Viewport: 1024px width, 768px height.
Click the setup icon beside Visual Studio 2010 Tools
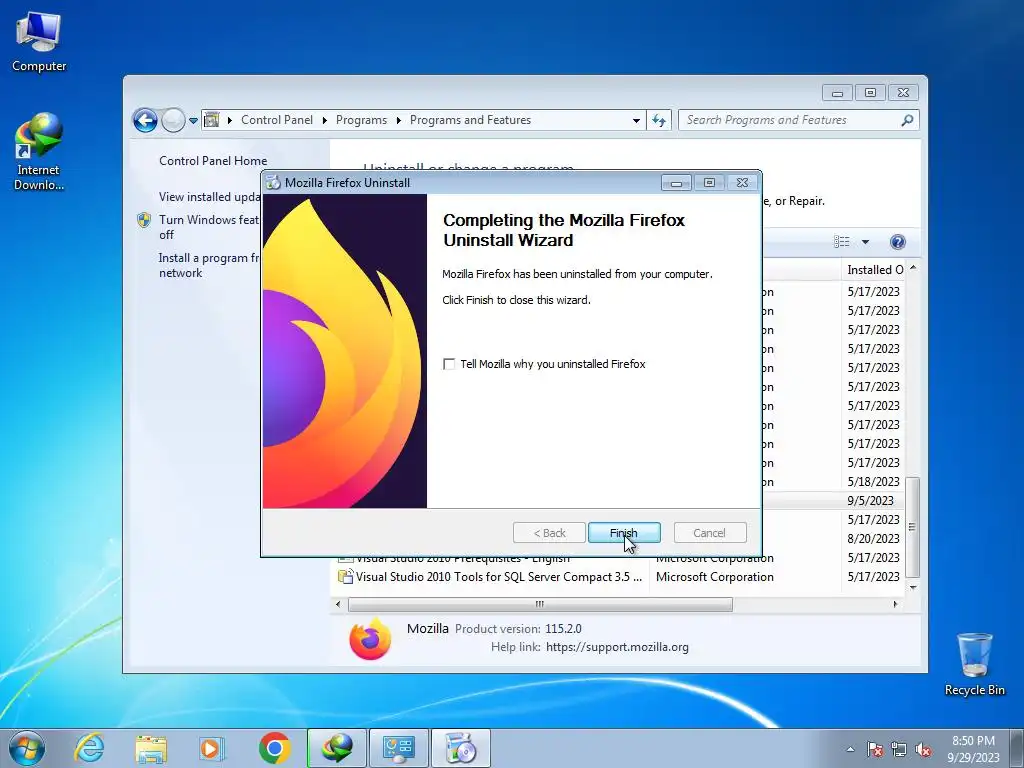(x=345, y=577)
